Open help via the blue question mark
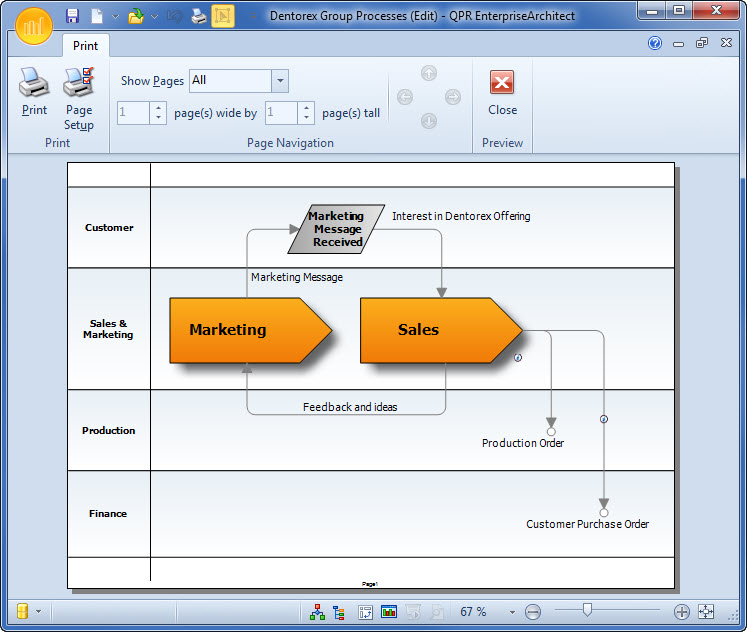The height and width of the screenshot is (632, 747). [655, 43]
